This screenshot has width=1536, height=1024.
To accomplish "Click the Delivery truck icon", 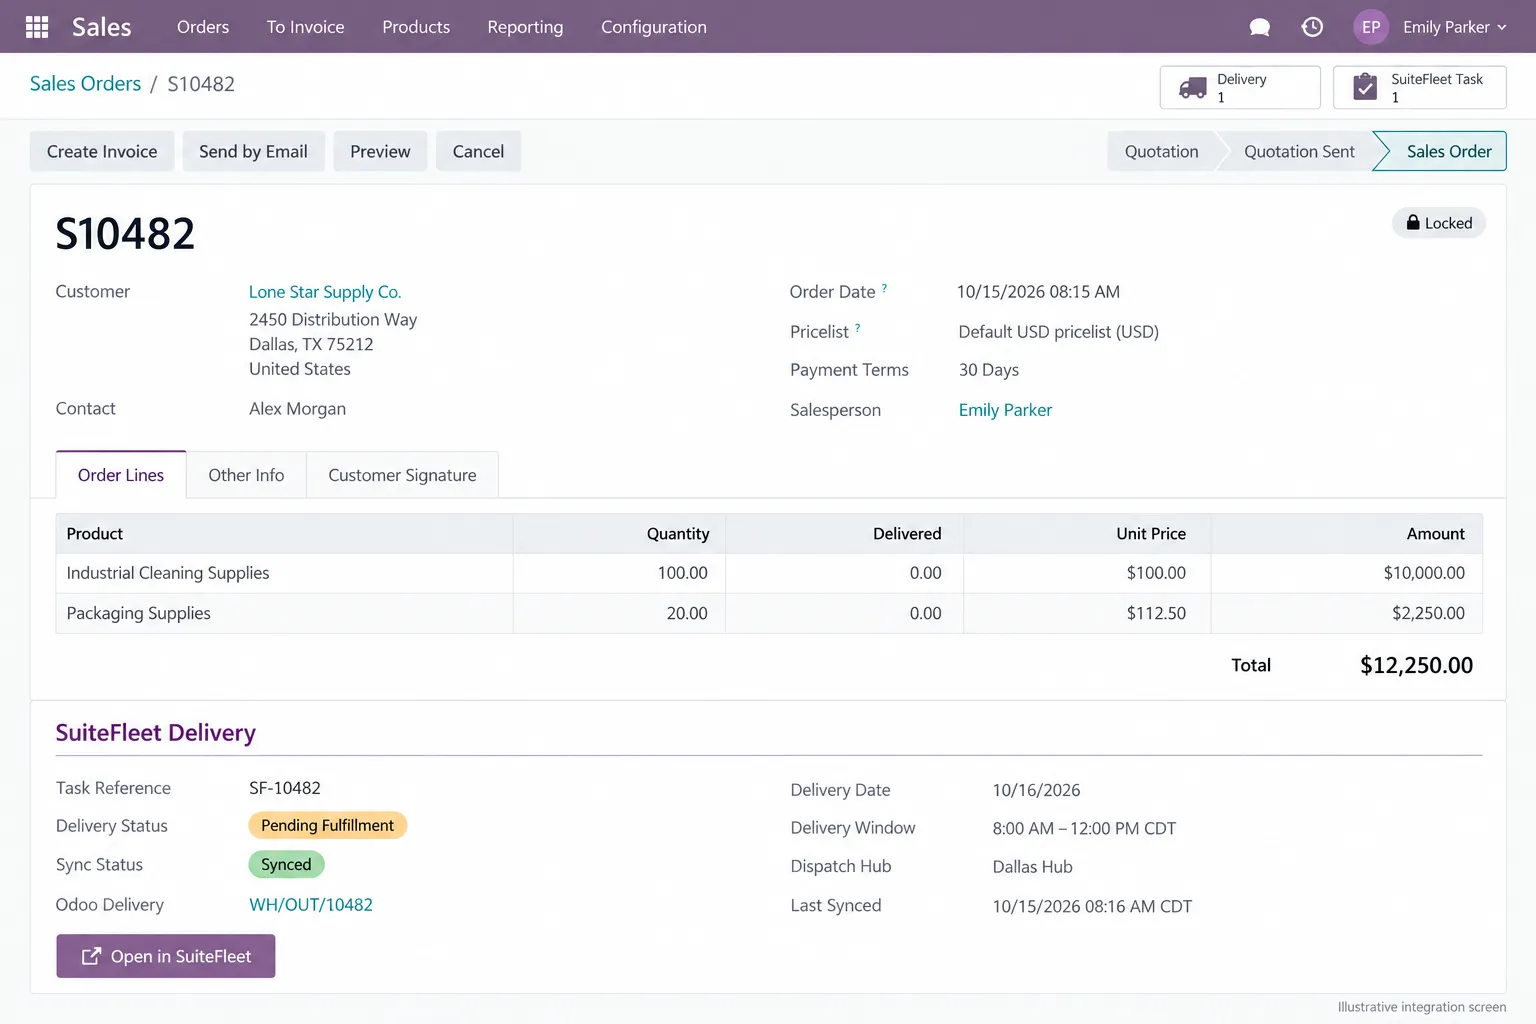I will (x=1193, y=88).
